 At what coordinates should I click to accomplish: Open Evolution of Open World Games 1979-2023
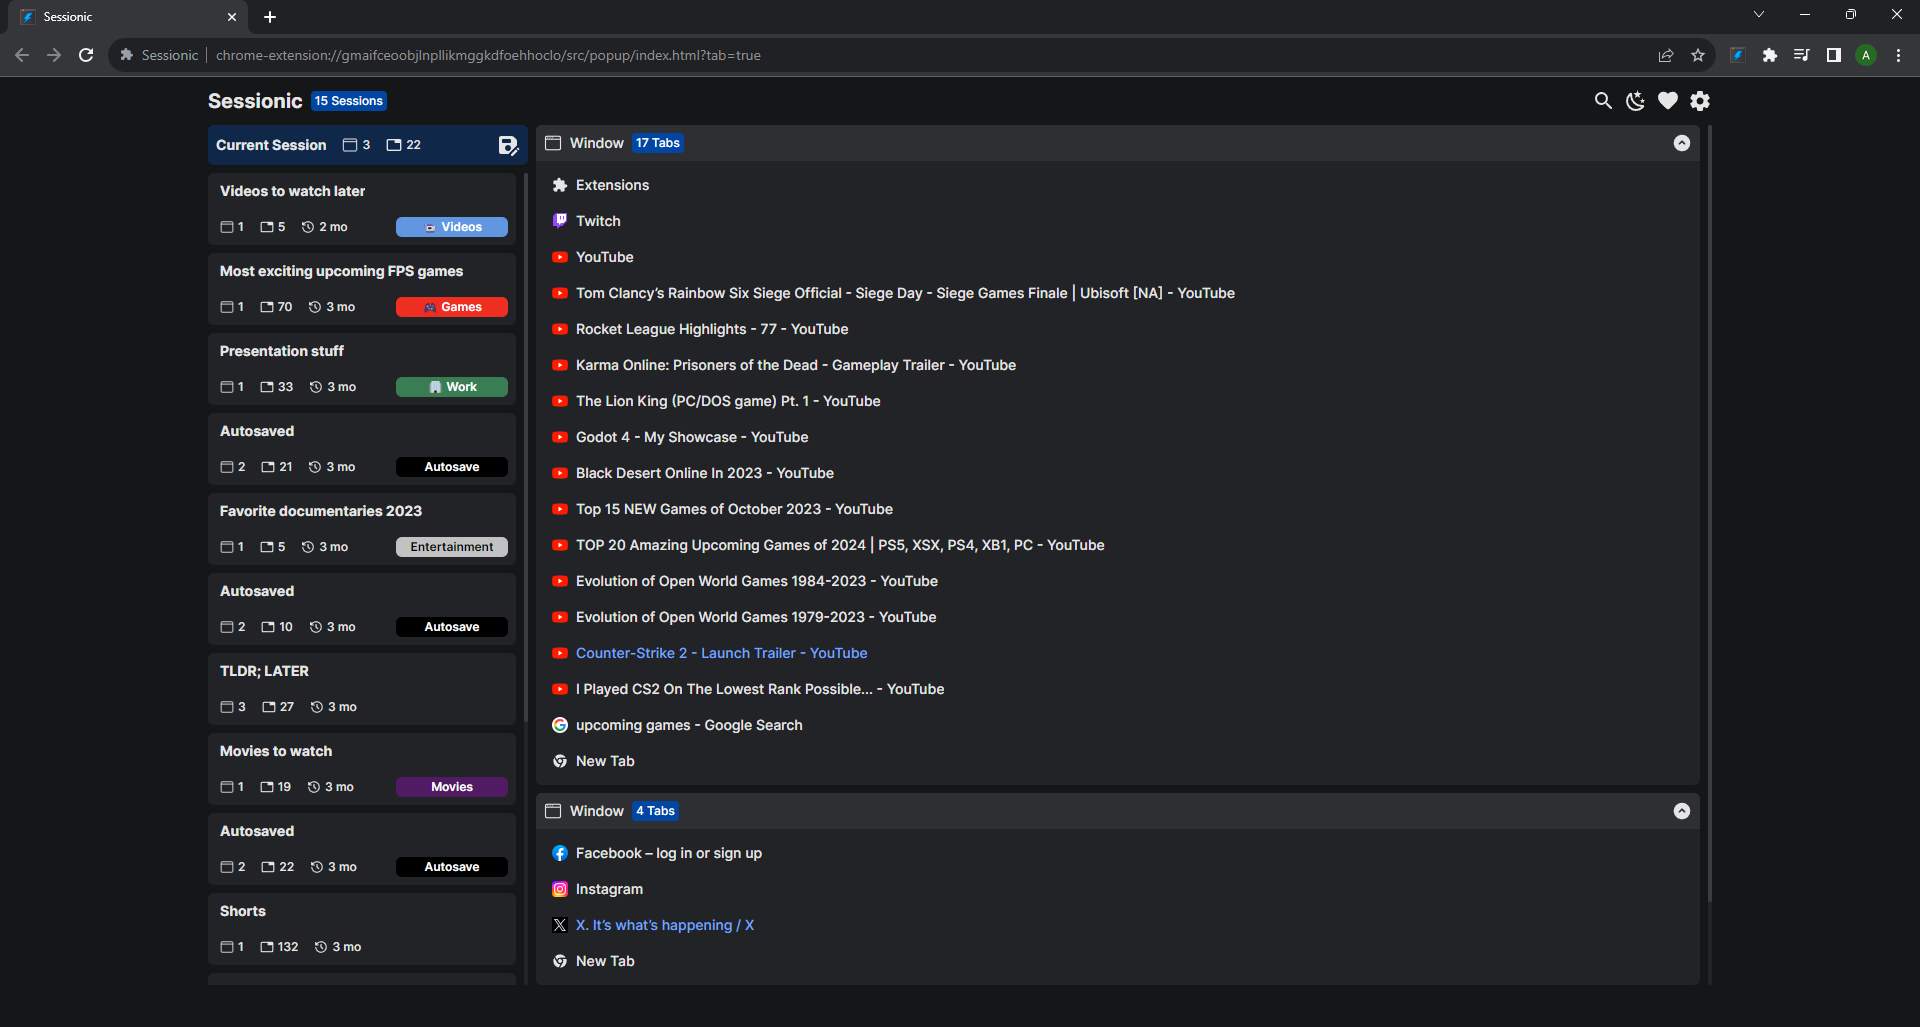pyautogui.click(x=756, y=617)
